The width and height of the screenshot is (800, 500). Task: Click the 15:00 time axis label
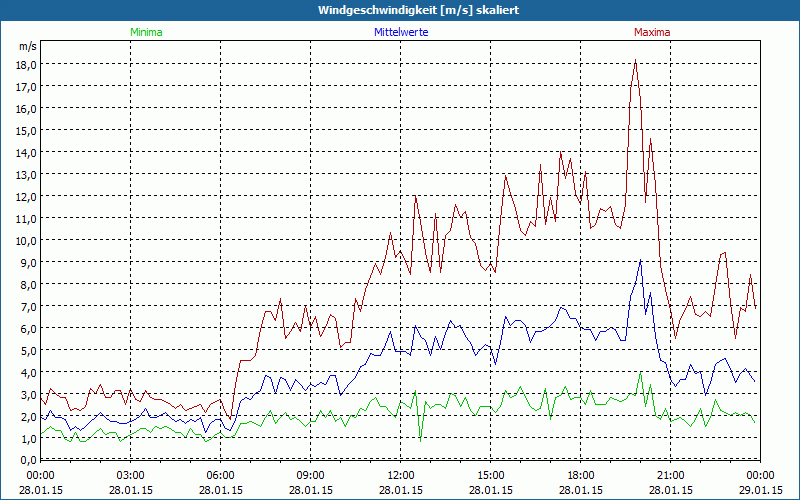click(491, 475)
